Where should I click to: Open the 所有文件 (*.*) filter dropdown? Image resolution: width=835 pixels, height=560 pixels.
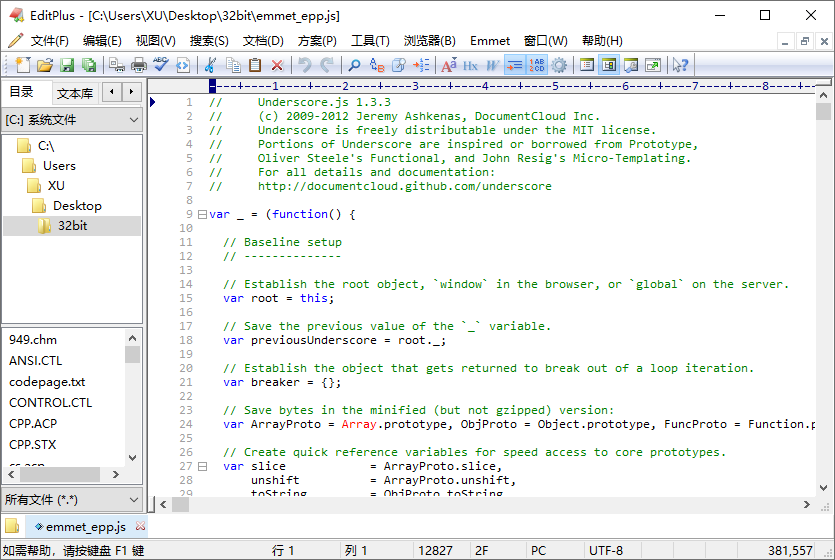pos(72,499)
